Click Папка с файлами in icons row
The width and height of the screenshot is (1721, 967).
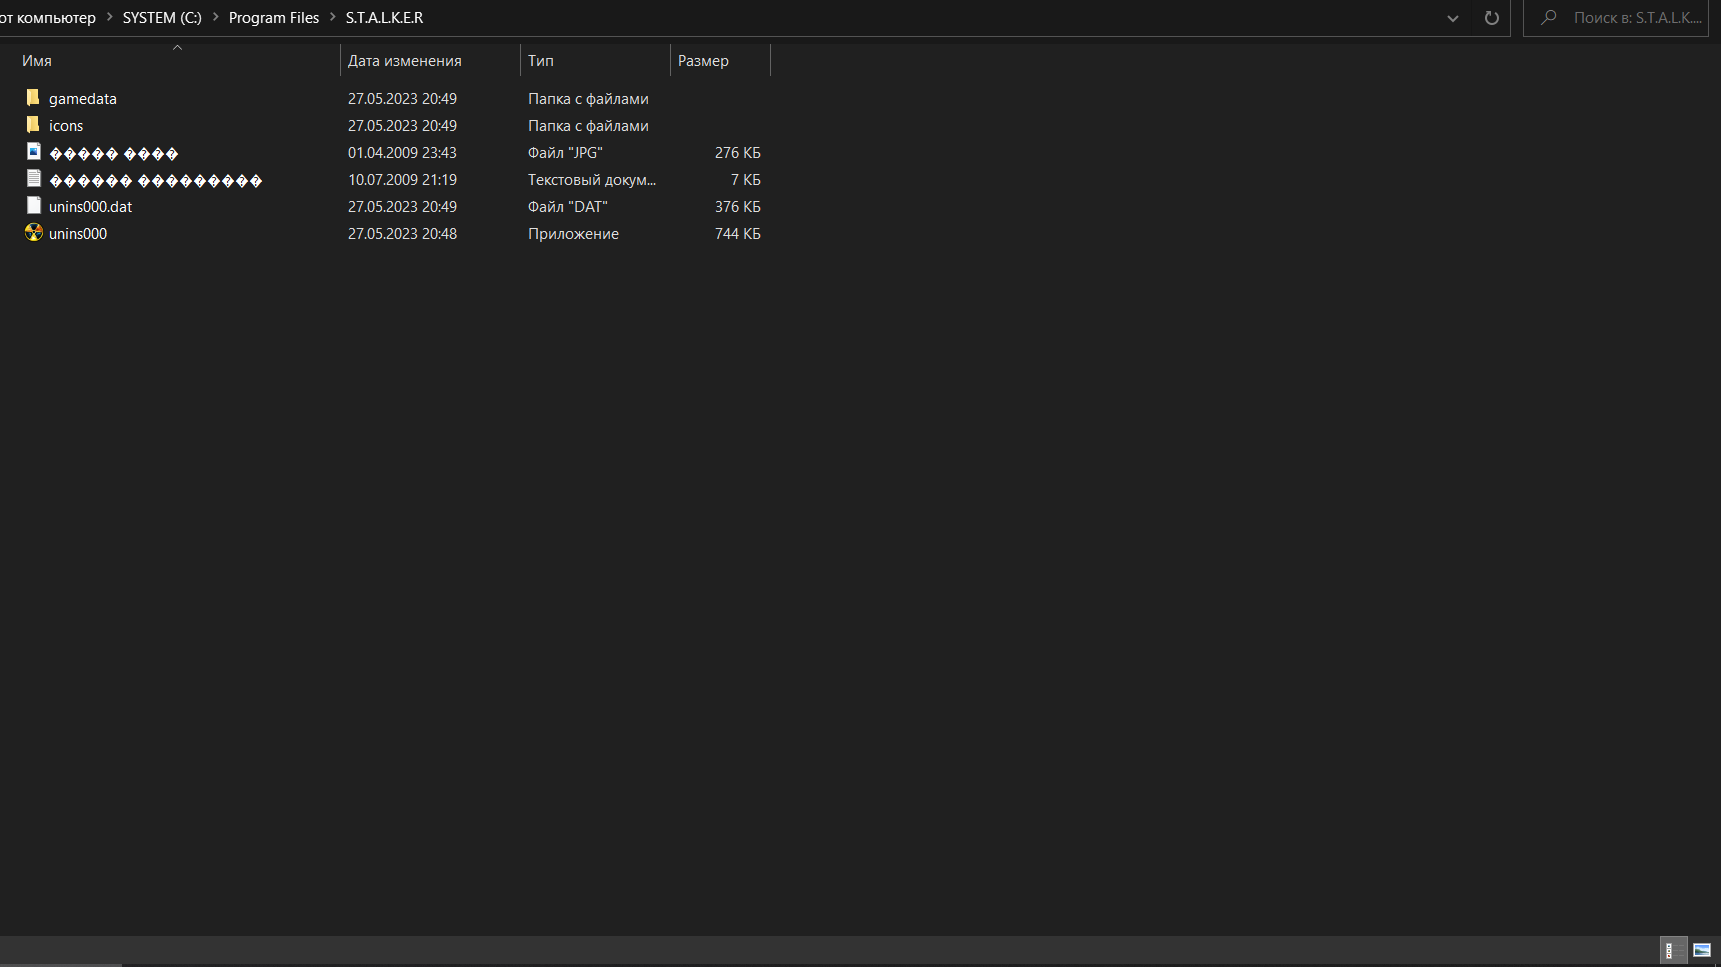(x=588, y=126)
